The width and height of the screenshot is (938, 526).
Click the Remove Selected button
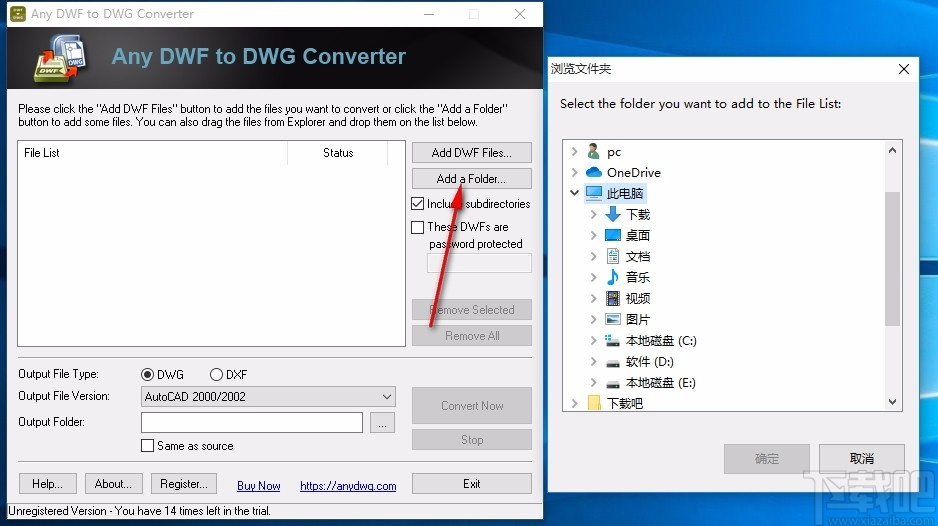click(471, 310)
